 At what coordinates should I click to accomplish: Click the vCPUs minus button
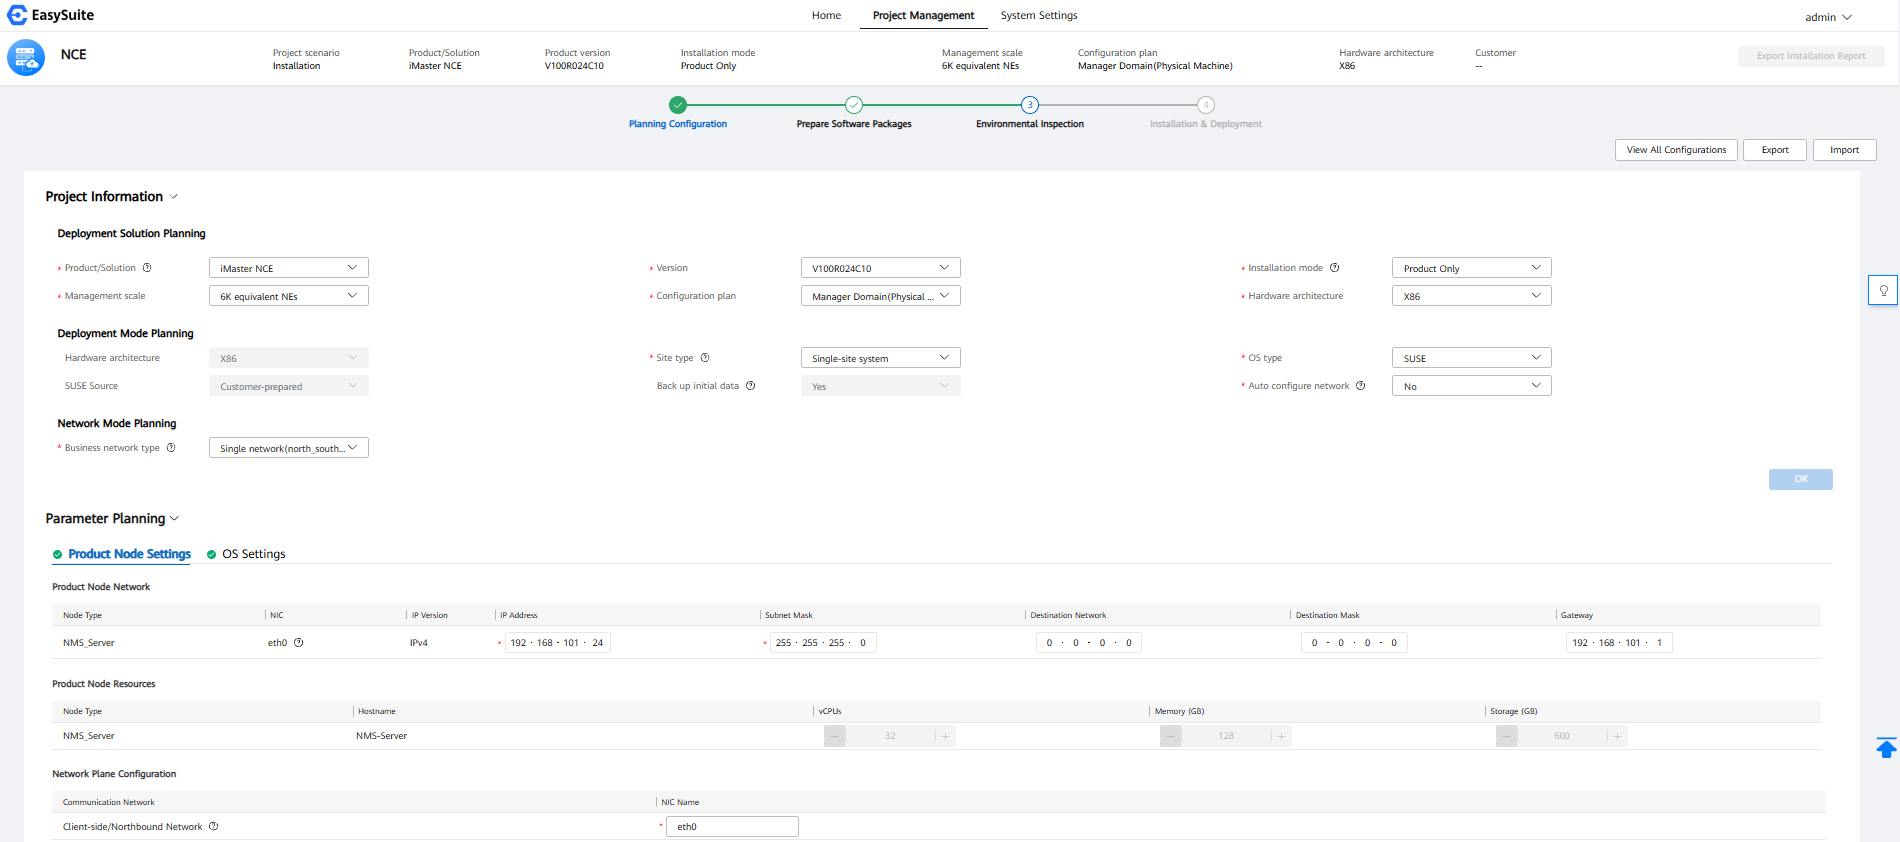(x=835, y=736)
